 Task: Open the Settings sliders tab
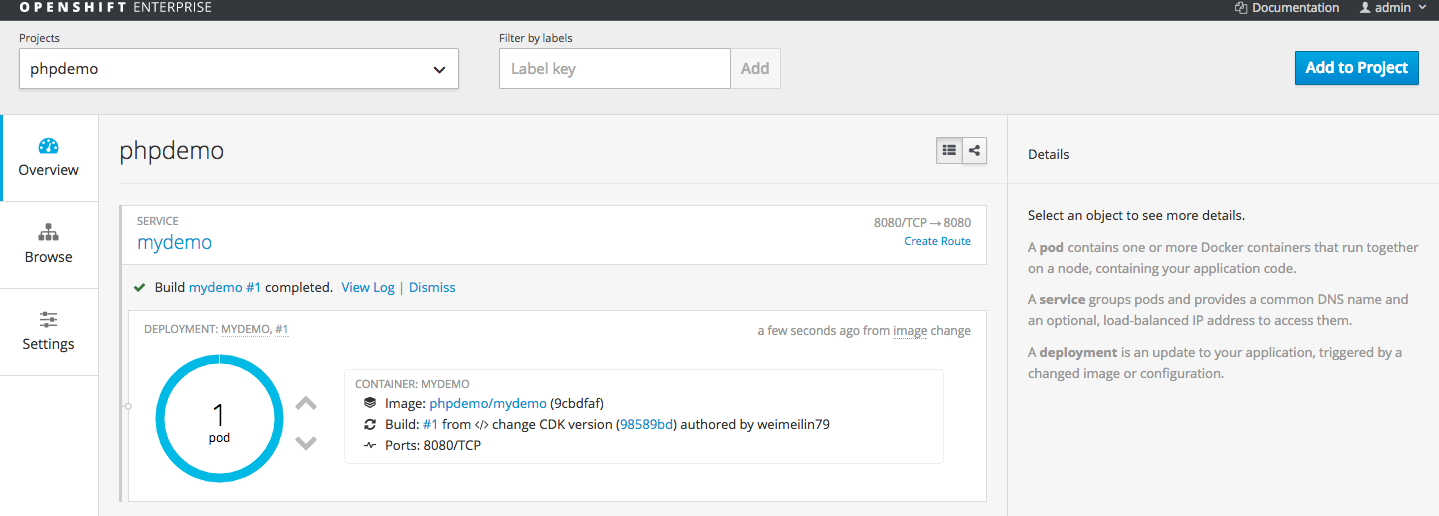49,332
